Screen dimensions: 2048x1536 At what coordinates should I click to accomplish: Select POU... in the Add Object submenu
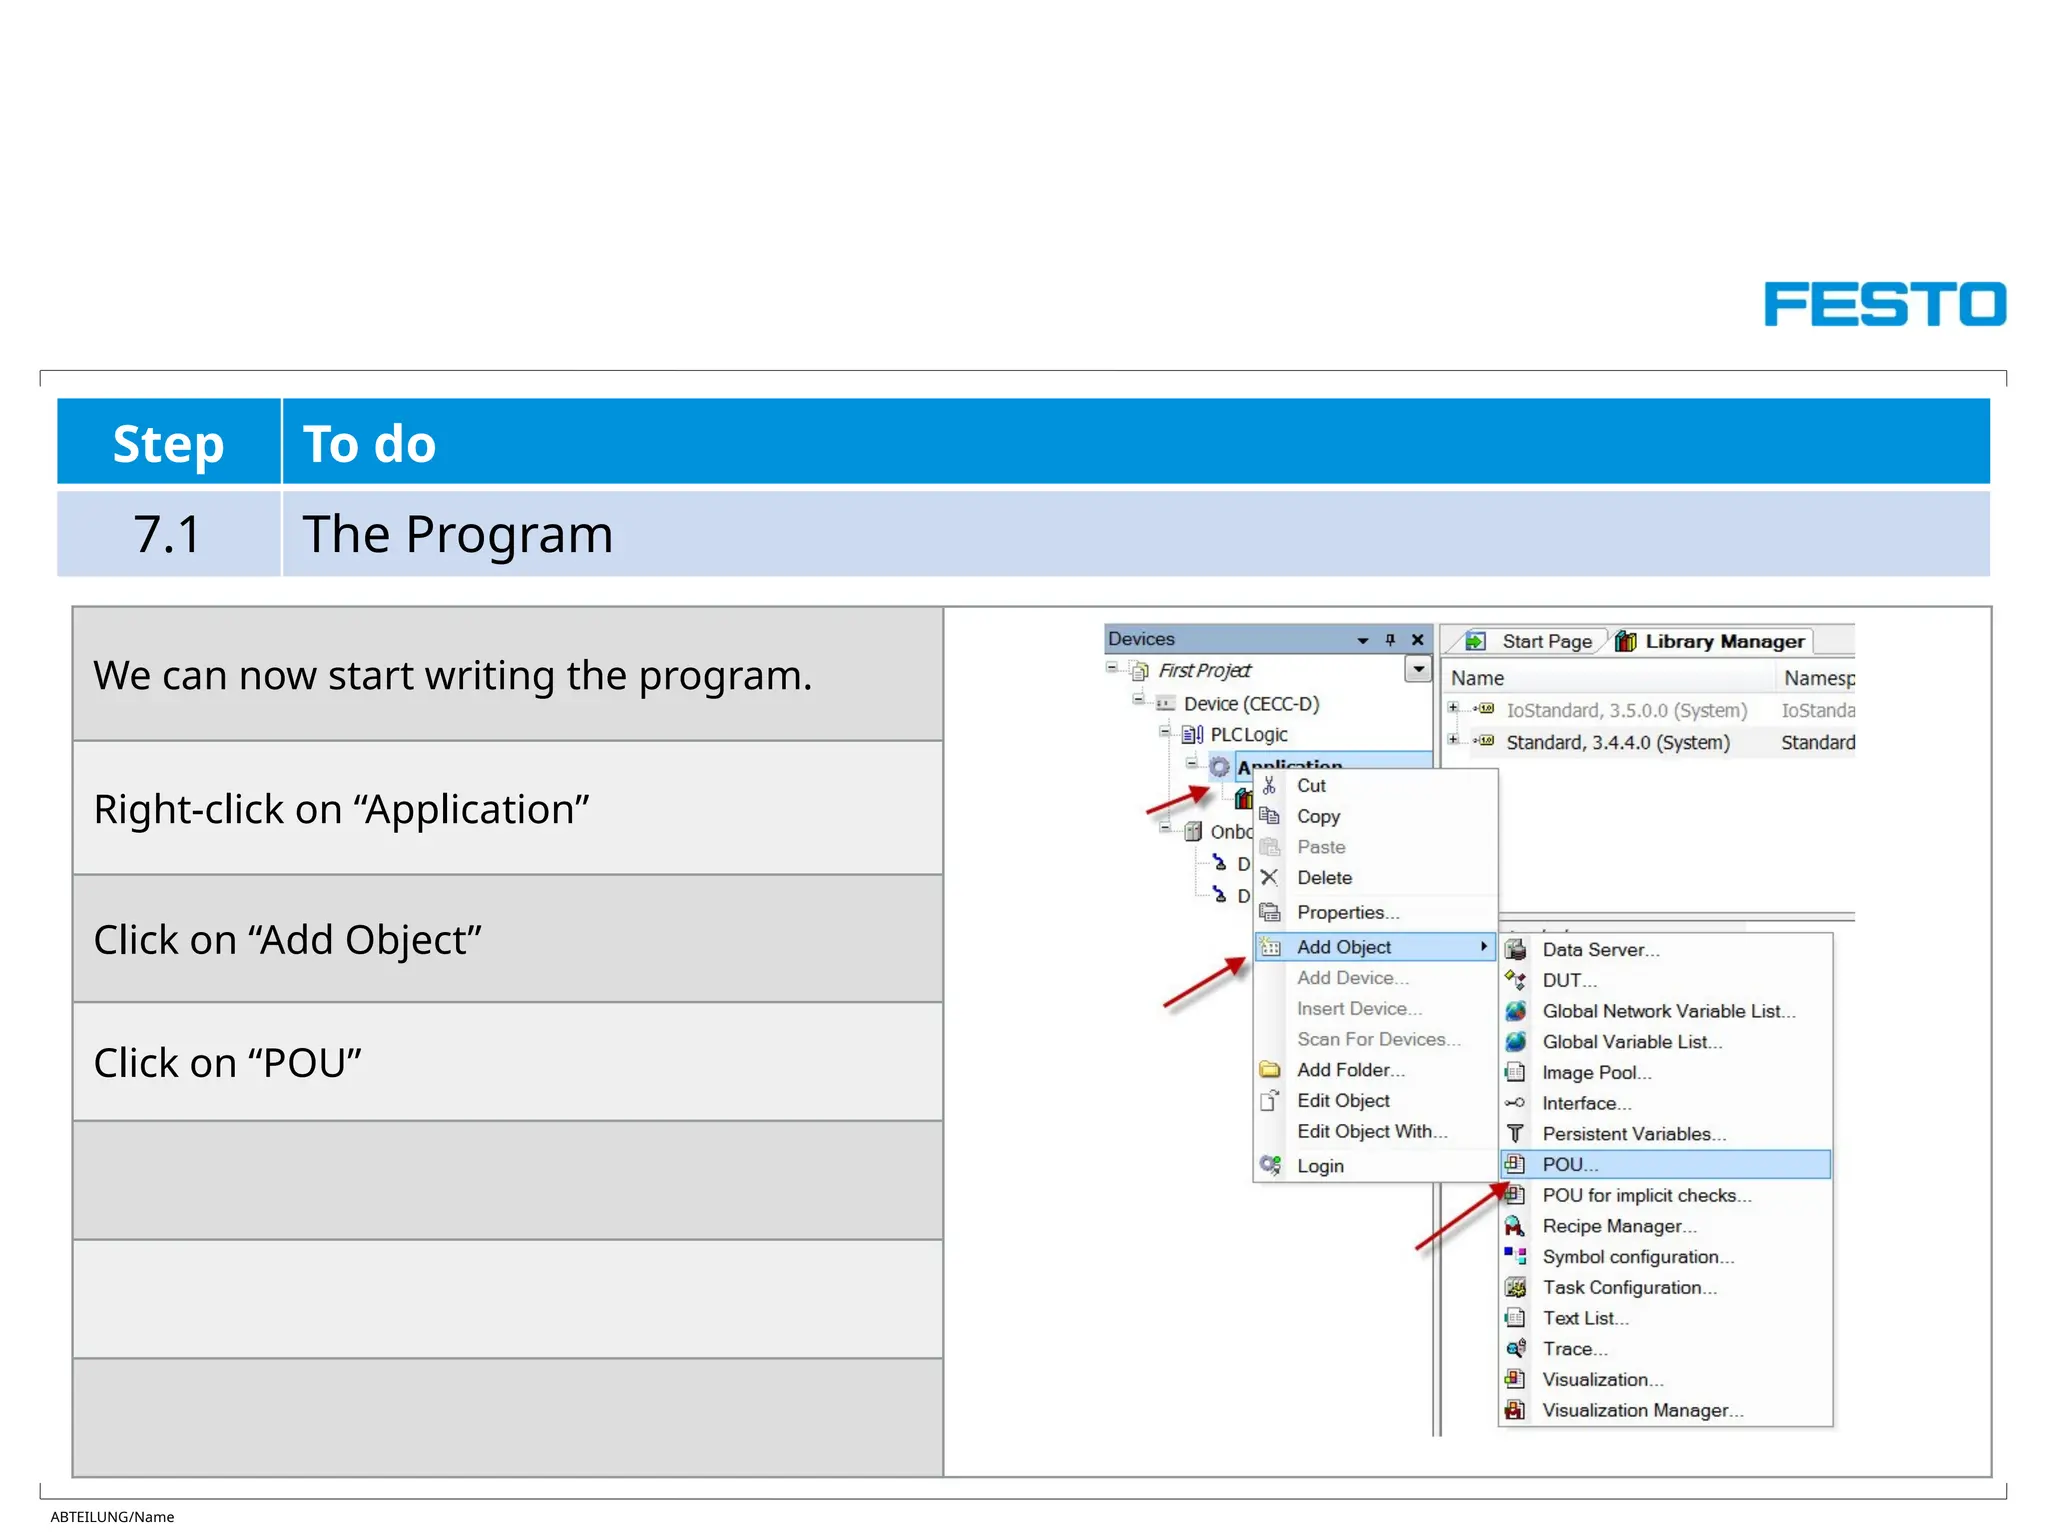click(1666, 1164)
